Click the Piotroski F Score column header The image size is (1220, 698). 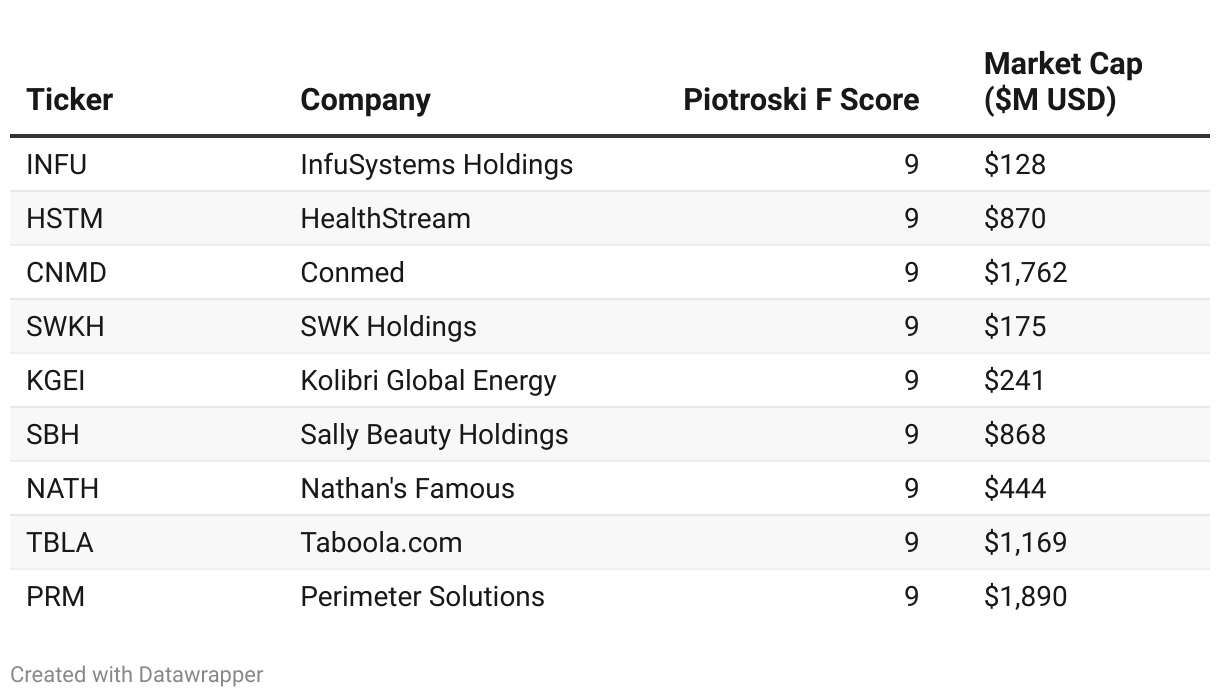click(801, 100)
